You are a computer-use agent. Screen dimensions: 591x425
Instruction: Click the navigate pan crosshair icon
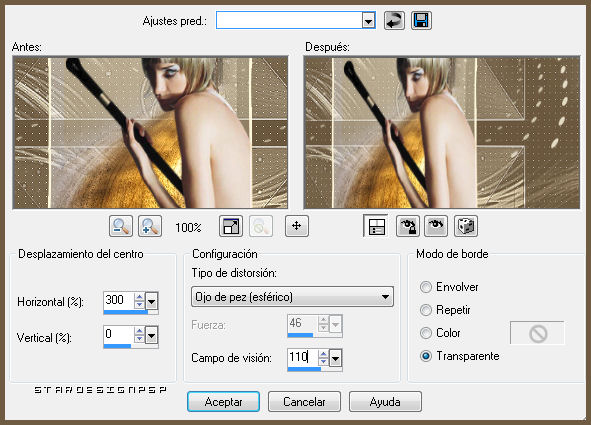point(297,226)
